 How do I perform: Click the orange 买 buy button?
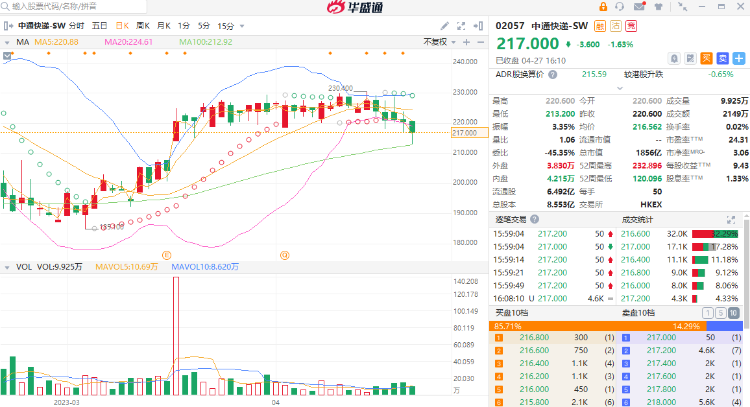pos(706,58)
